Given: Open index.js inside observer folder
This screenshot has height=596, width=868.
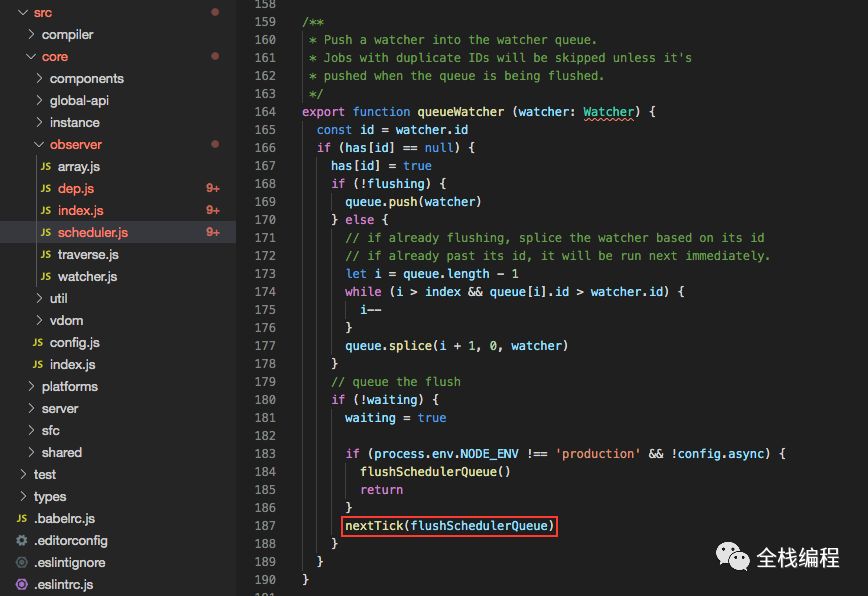Looking at the screenshot, I should (80, 210).
